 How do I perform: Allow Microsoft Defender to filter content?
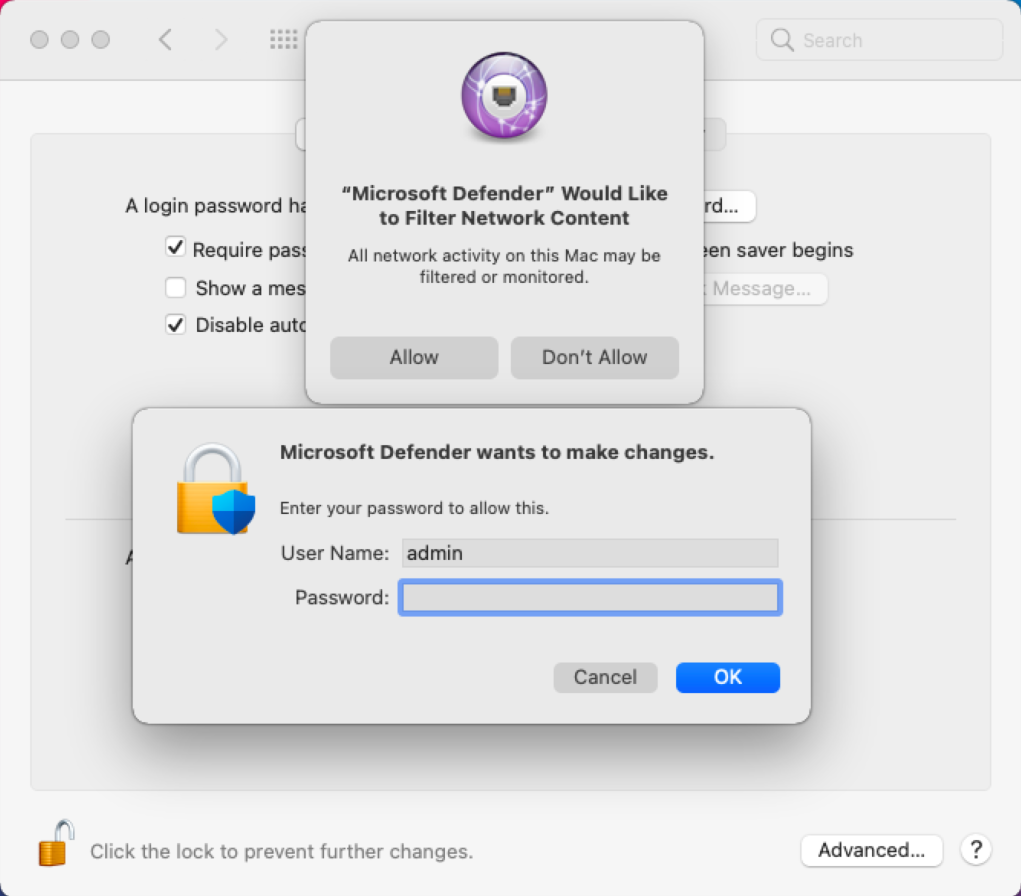point(414,357)
